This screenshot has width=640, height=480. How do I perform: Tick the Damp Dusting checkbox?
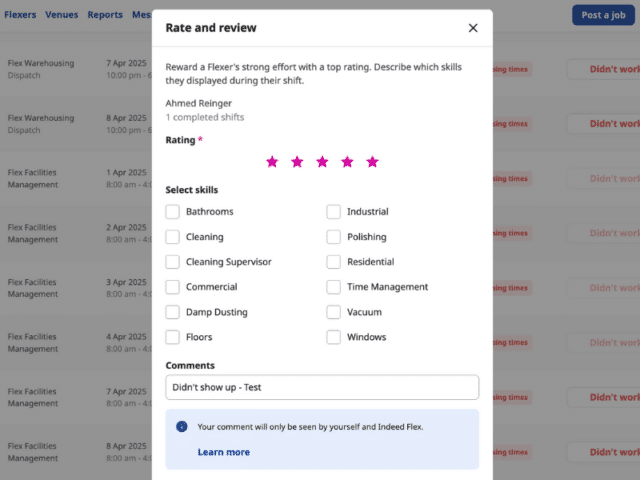[x=173, y=312]
